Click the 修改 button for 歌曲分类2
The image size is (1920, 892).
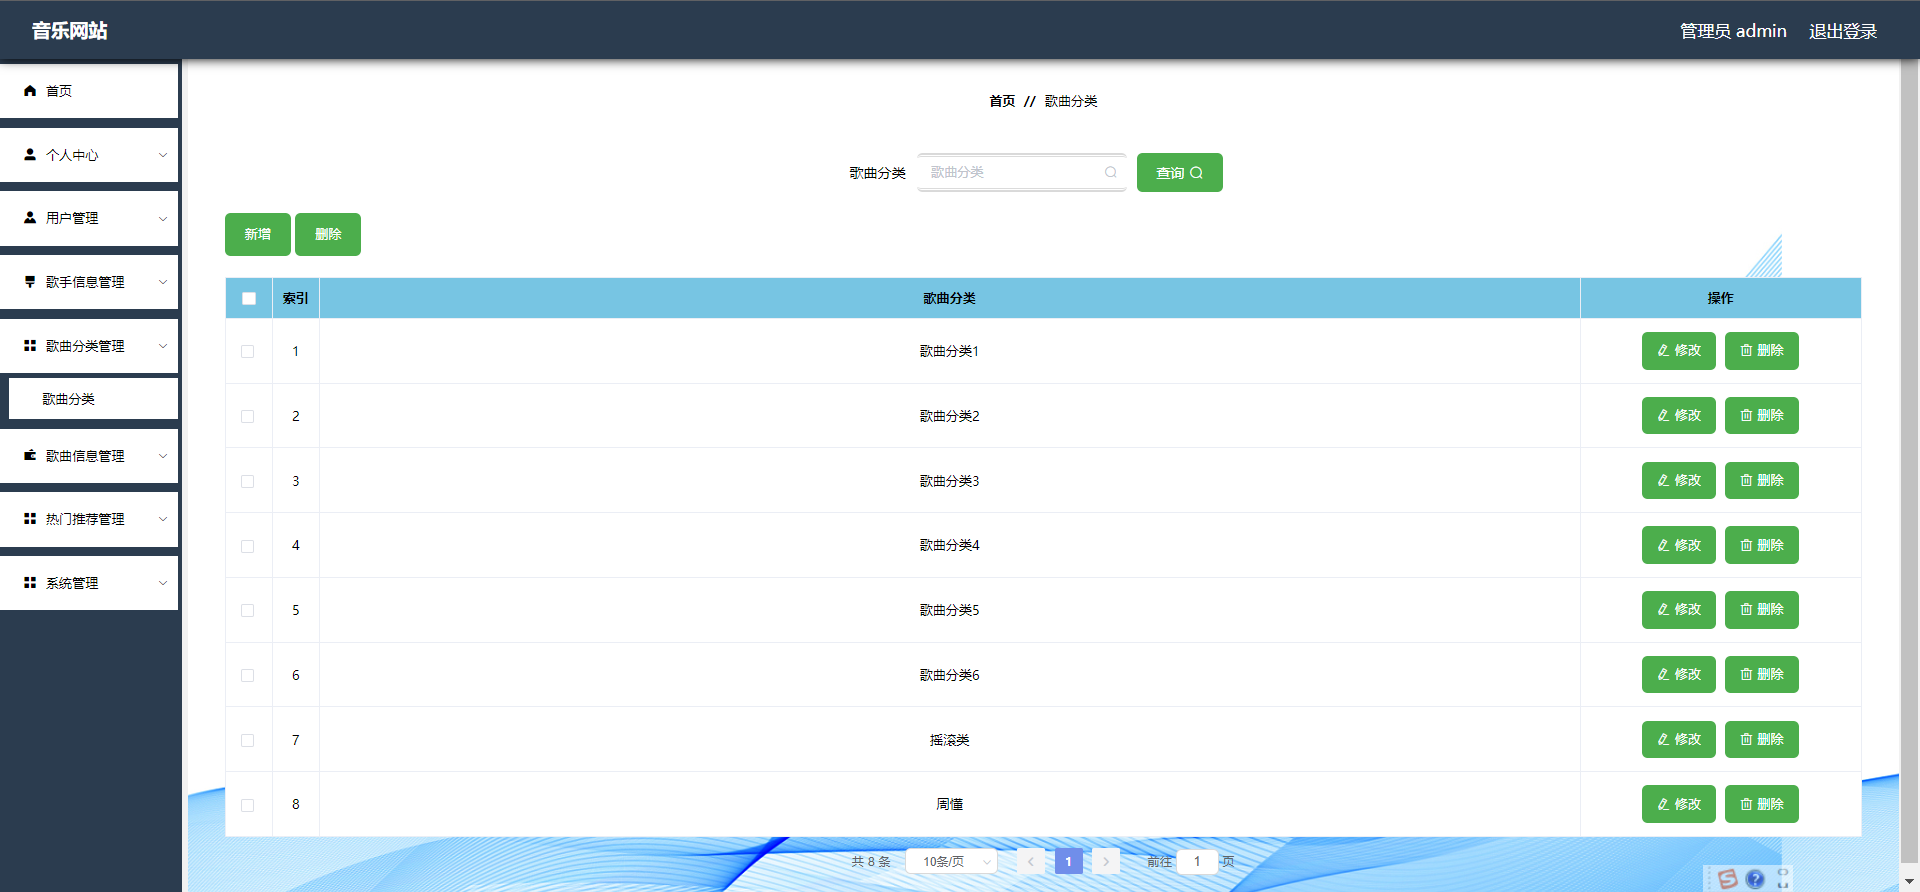pos(1679,416)
